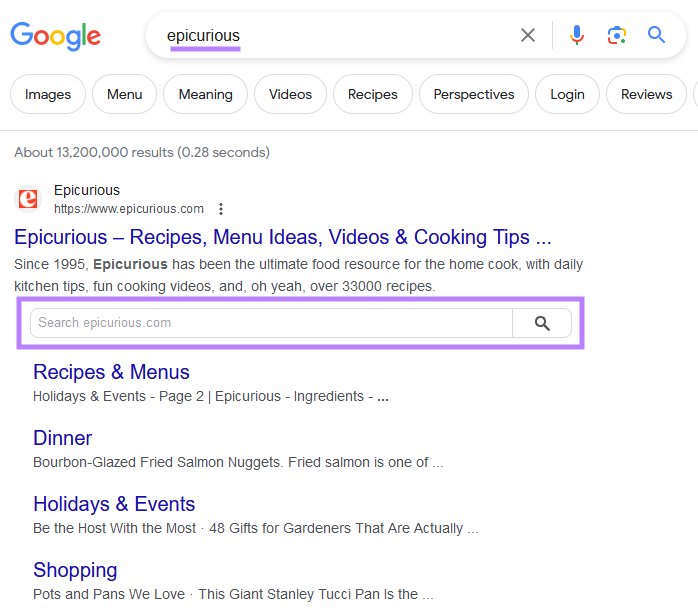Focus the Search epicurious.com input field

[270, 323]
